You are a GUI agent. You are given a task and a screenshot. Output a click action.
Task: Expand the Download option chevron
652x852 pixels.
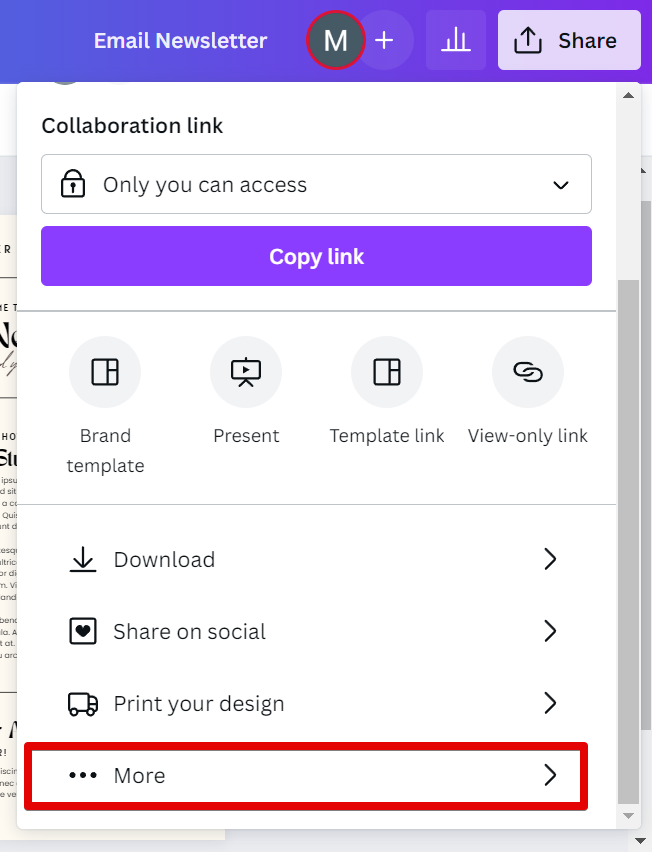coord(549,559)
